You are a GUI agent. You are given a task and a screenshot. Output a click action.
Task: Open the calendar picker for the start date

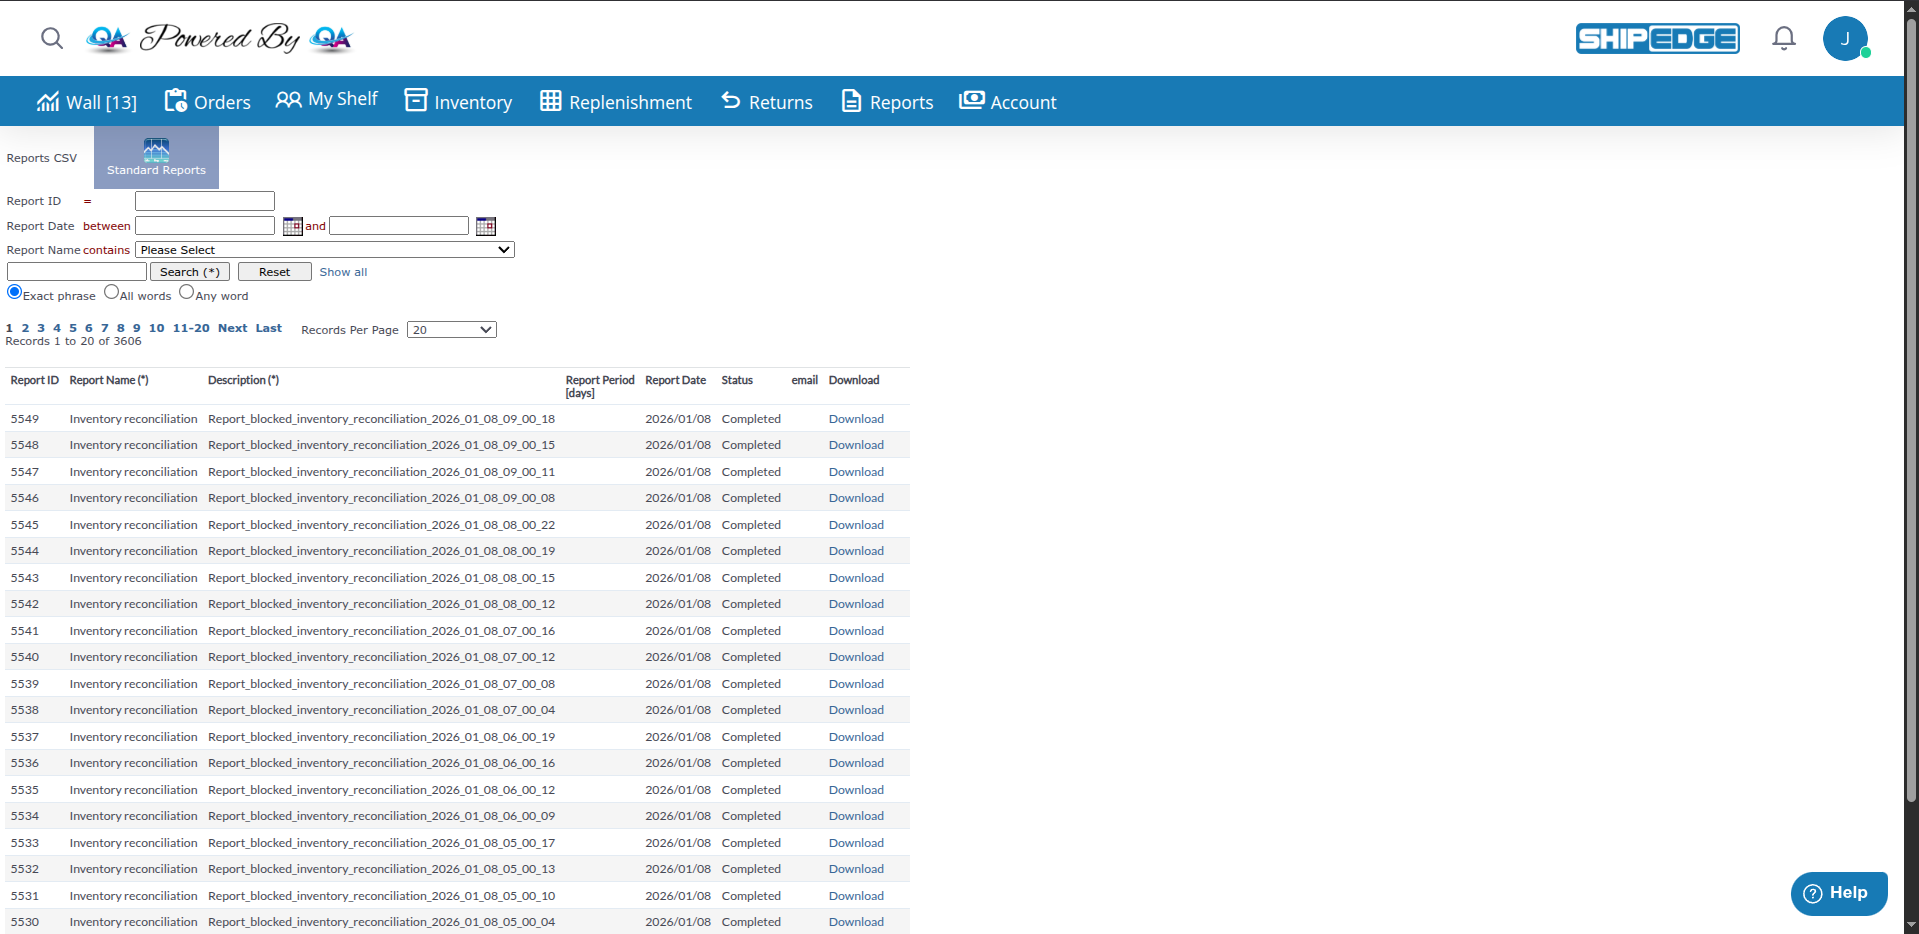tap(292, 226)
